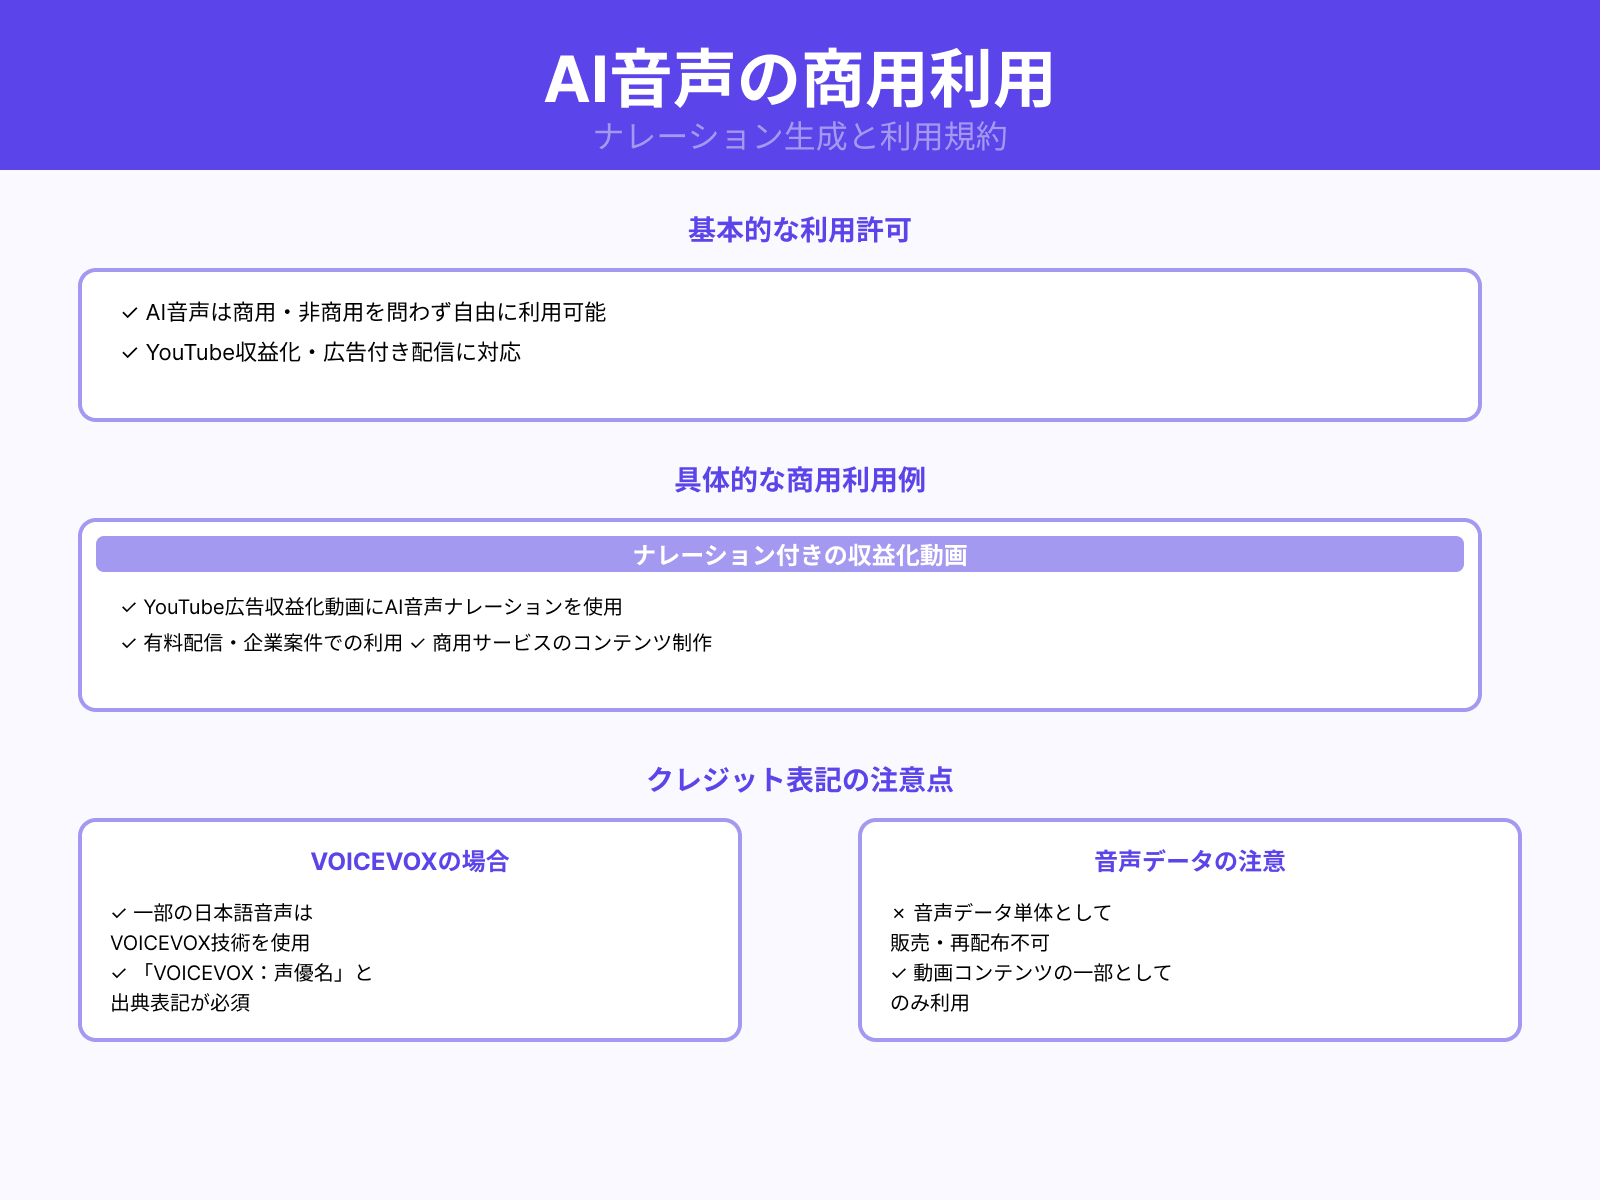
Task: Check the YouTube広告収益化動画にAI音声ナレーション item
Action: coord(385,605)
